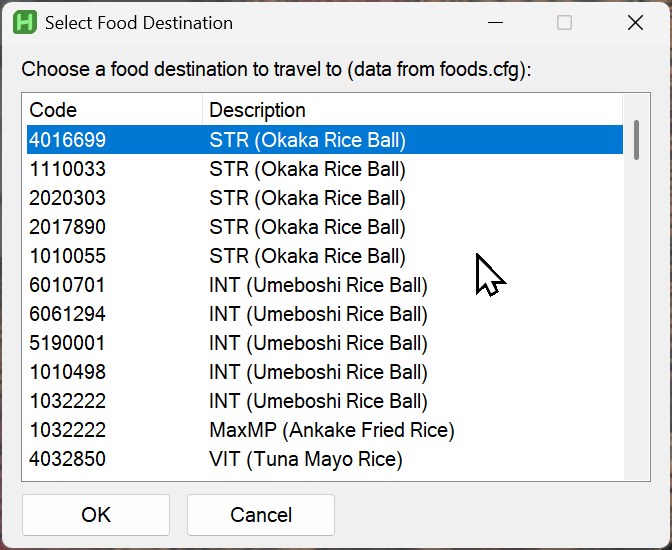
Task: Confirm selection with OK button
Action: pos(96,514)
